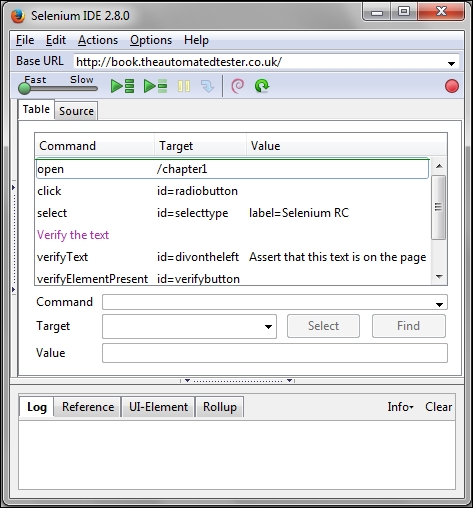The width and height of the screenshot is (473, 508).
Task: Open the Info log level menu
Action: 400,407
